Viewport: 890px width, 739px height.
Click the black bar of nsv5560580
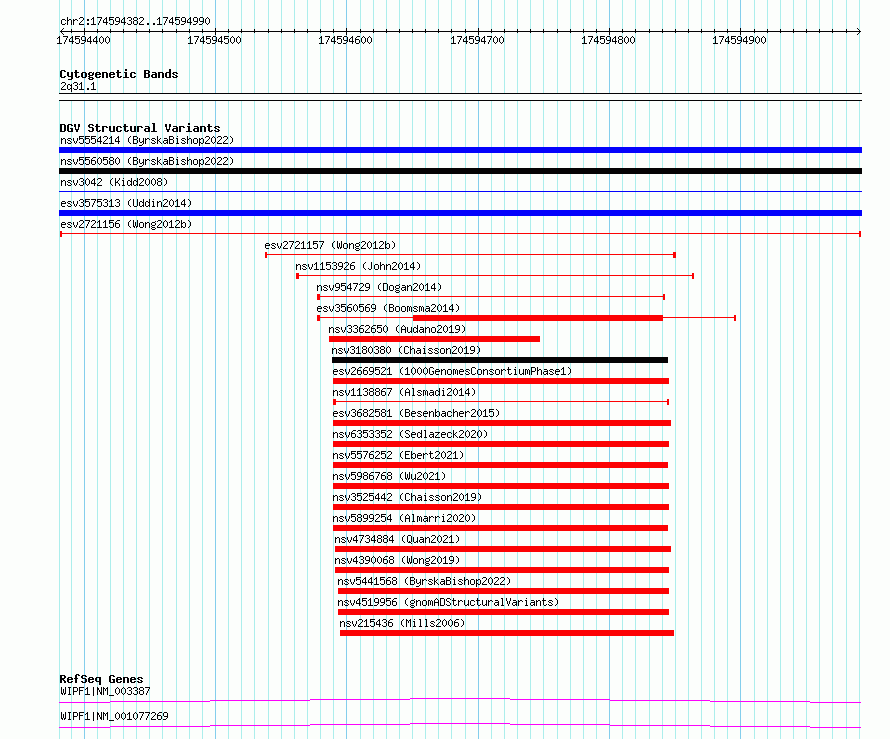click(460, 171)
